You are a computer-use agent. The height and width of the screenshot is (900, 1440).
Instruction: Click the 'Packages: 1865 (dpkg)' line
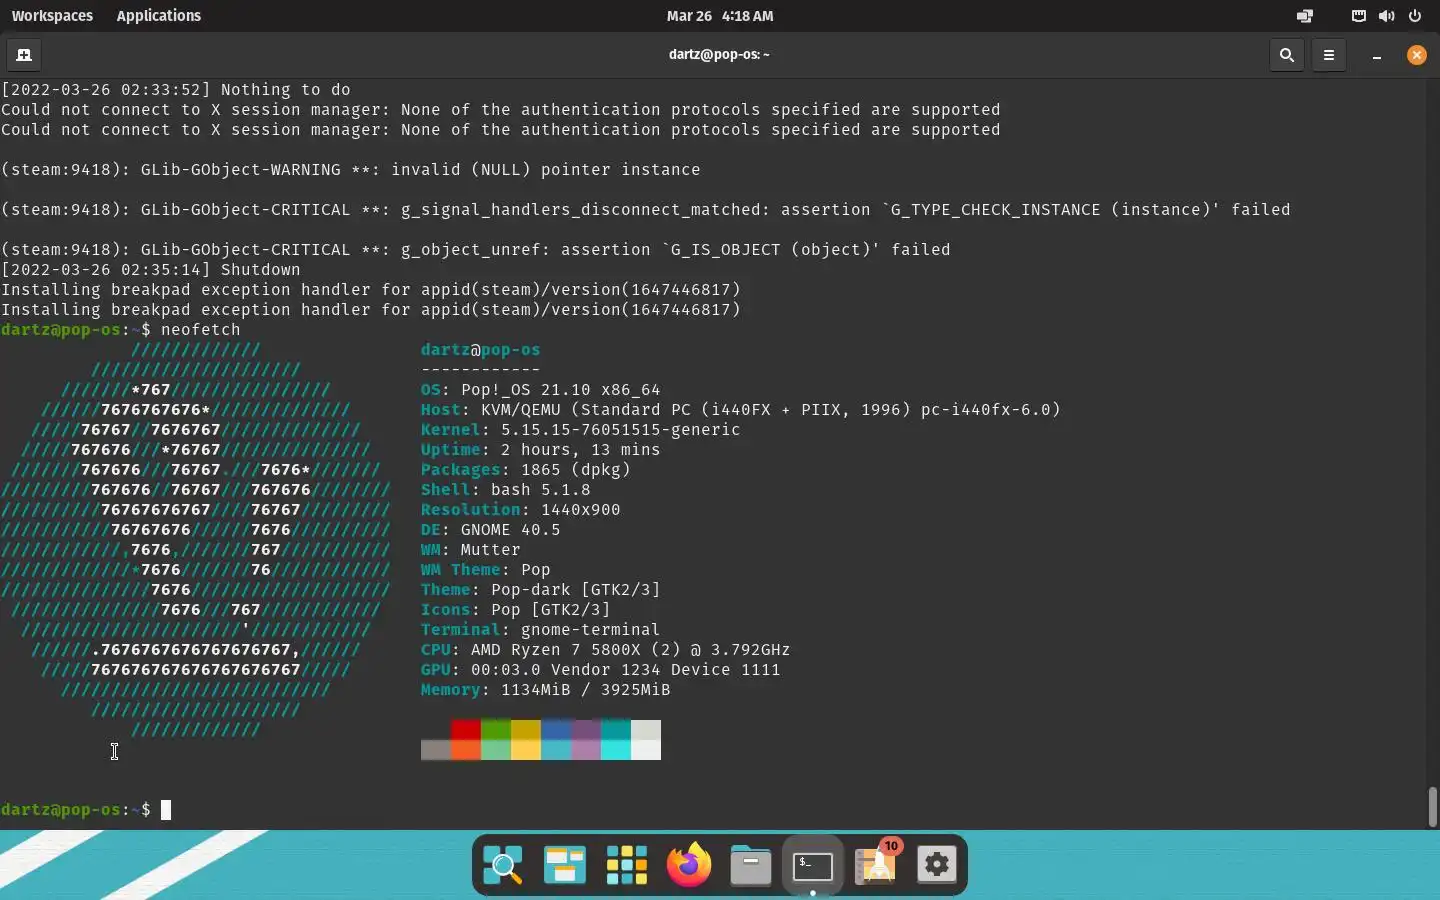click(526, 470)
